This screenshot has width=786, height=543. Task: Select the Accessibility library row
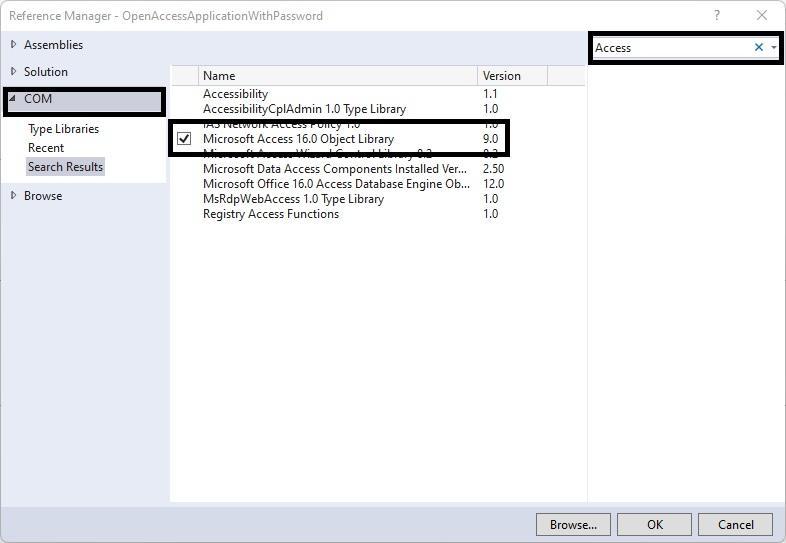(236, 94)
